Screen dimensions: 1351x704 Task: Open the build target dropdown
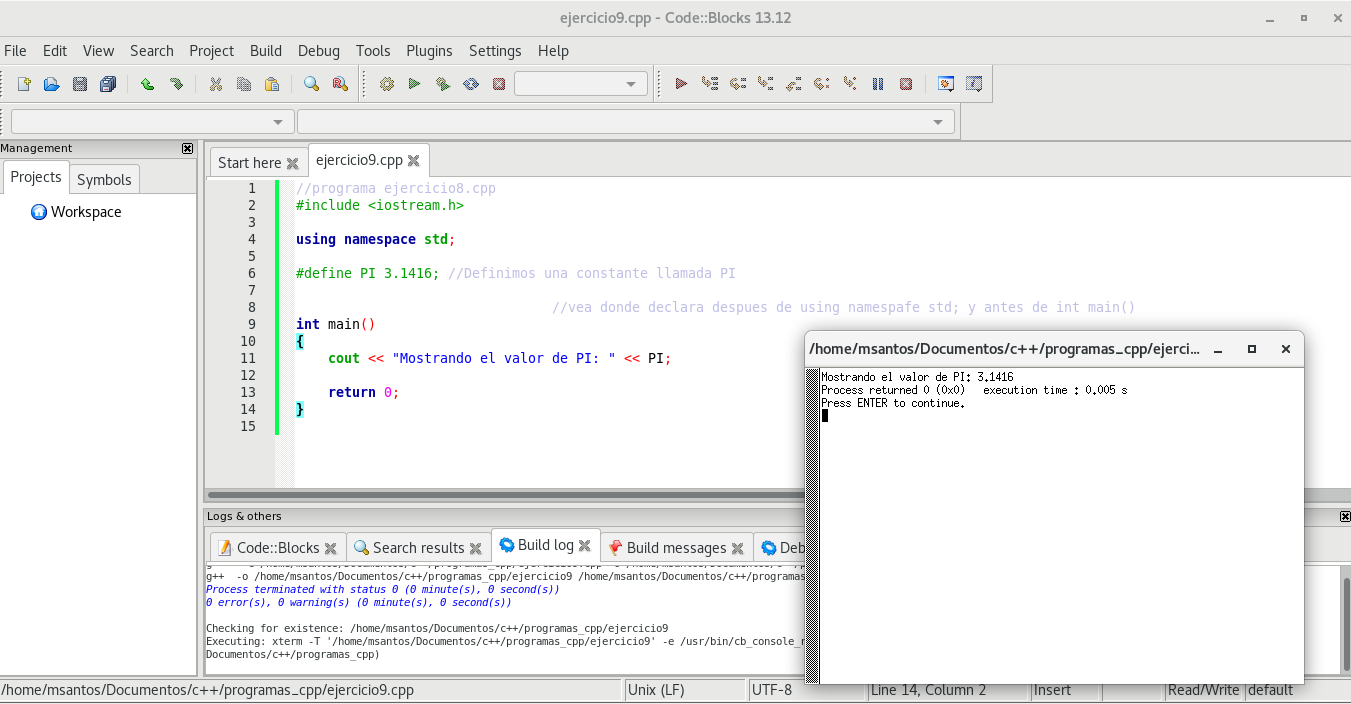click(x=581, y=84)
